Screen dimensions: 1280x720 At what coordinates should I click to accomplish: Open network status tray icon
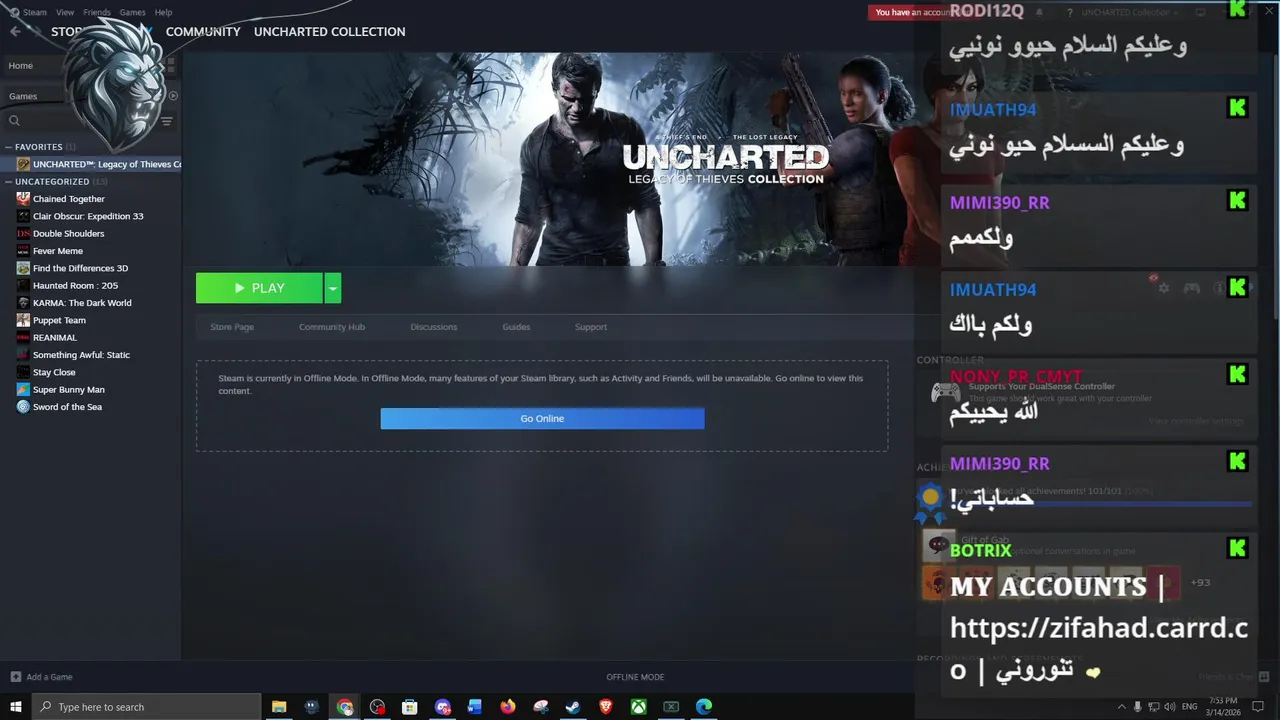click(x=1153, y=706)
